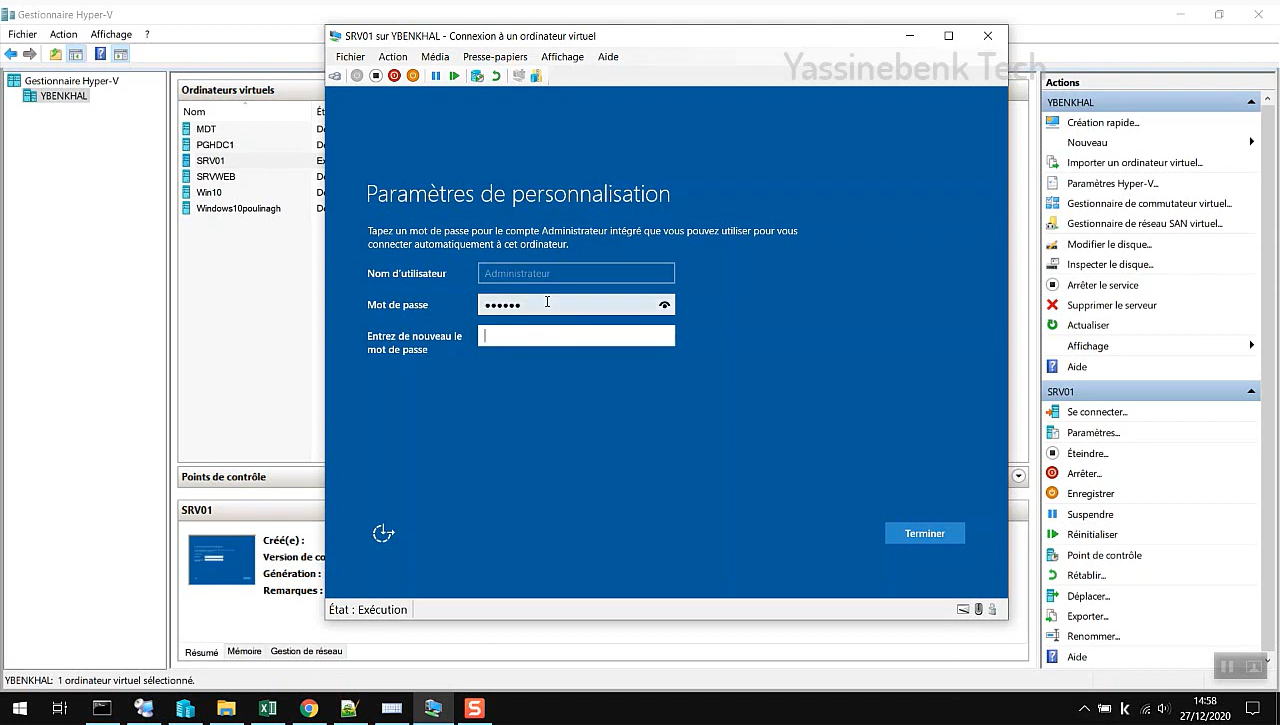Viewport: 1280px width, 725px height.
Task: Expand the Affichage submenu in Actions panel
Action: point(1251,345)
